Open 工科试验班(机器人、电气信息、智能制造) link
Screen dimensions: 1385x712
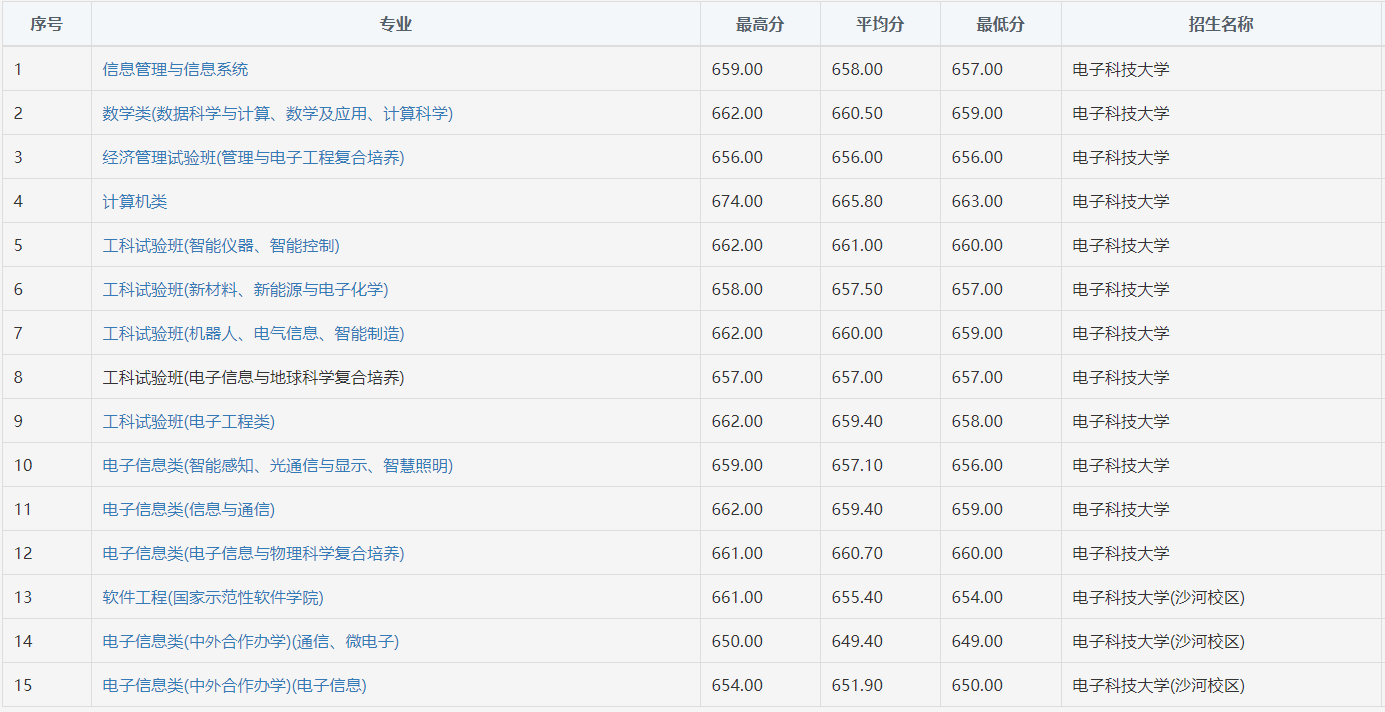pyautogui.click(x=253, y=333)
